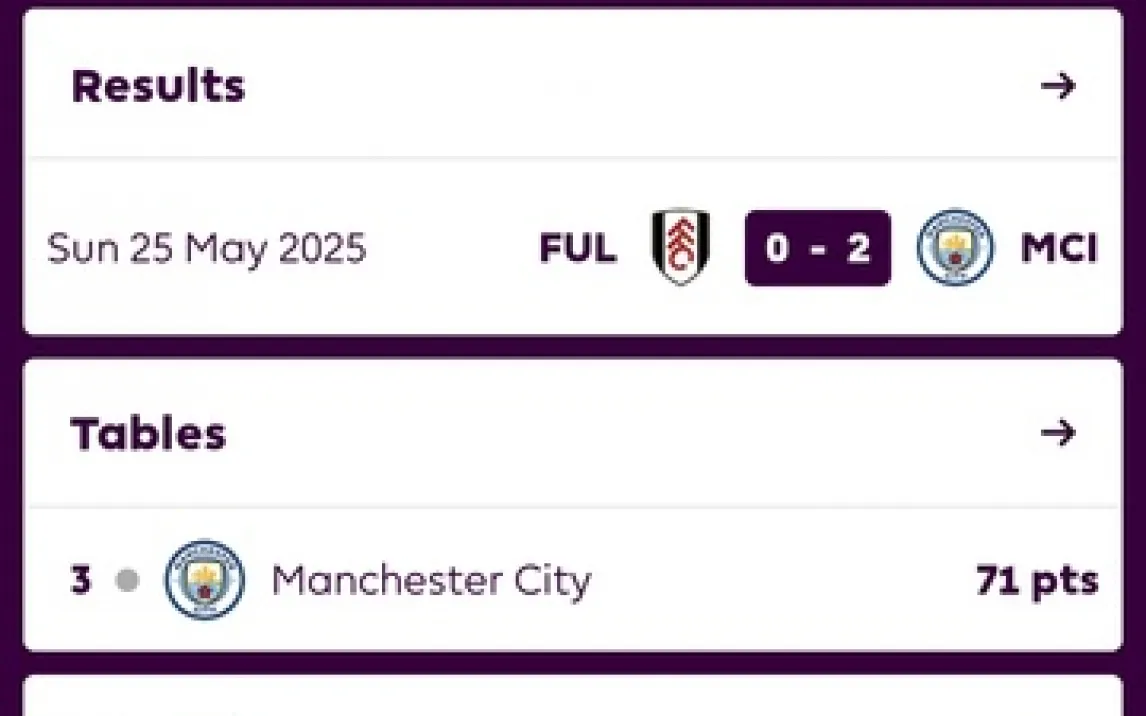Click the Manchester City crest beside MCI
The height and width of the screenshot is (716, 1146).
point(955,247)
